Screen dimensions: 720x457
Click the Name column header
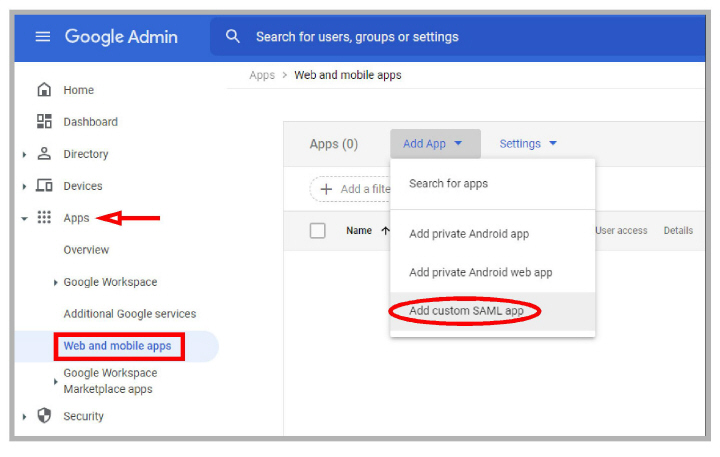pyautogui.click(x=359, y=231)
